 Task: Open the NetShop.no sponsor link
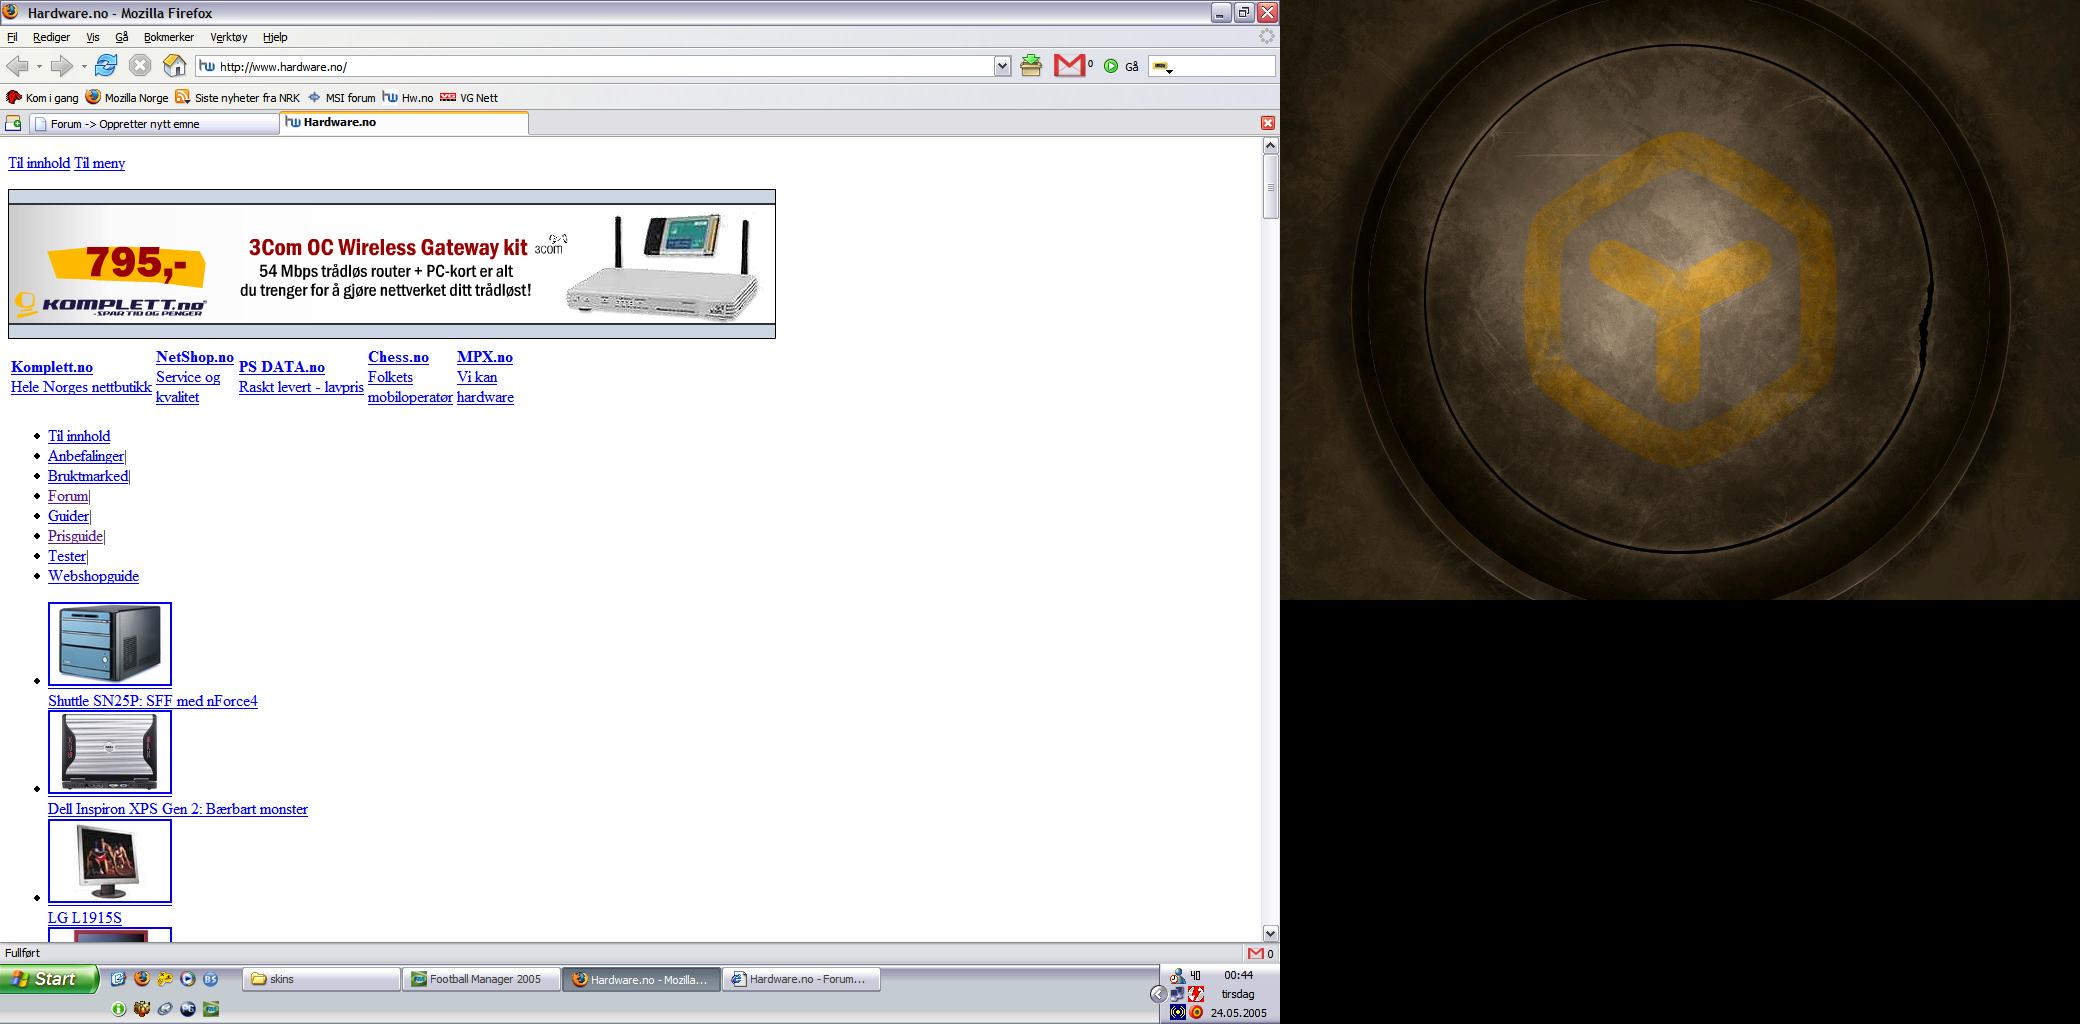[x=195, y=357]
